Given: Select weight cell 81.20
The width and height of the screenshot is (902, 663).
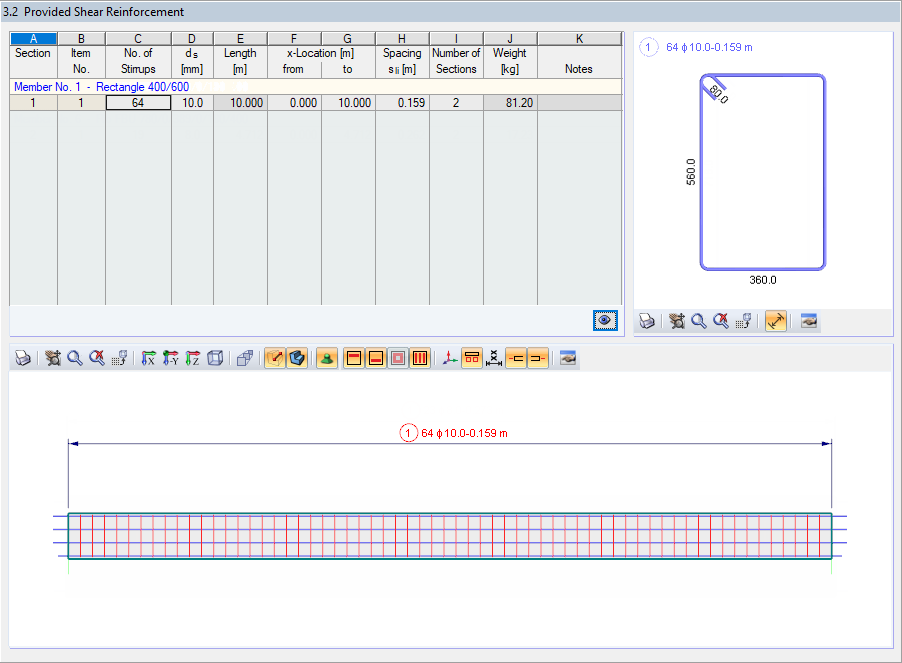Looking at the screenshot, I should [x=510, y=103].
